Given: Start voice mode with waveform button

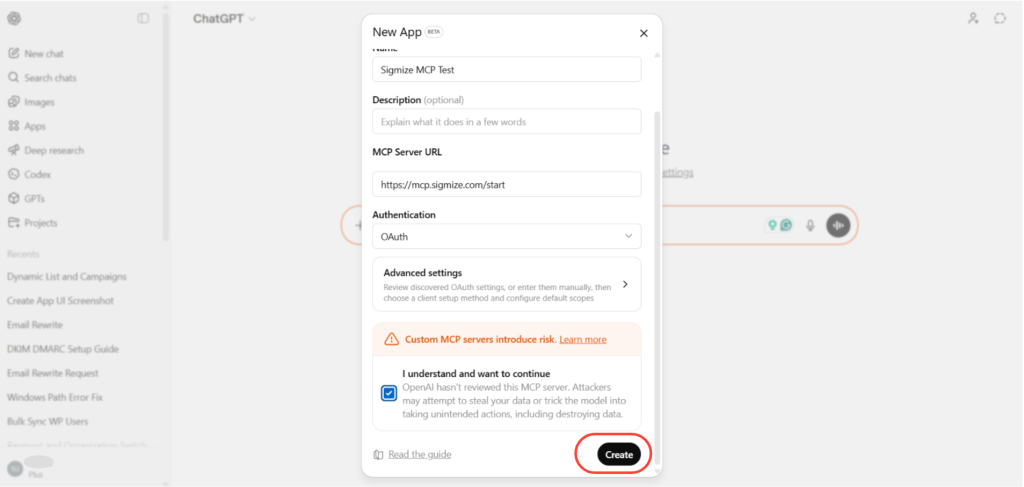Looking at the screenshot, I should 839,225.
